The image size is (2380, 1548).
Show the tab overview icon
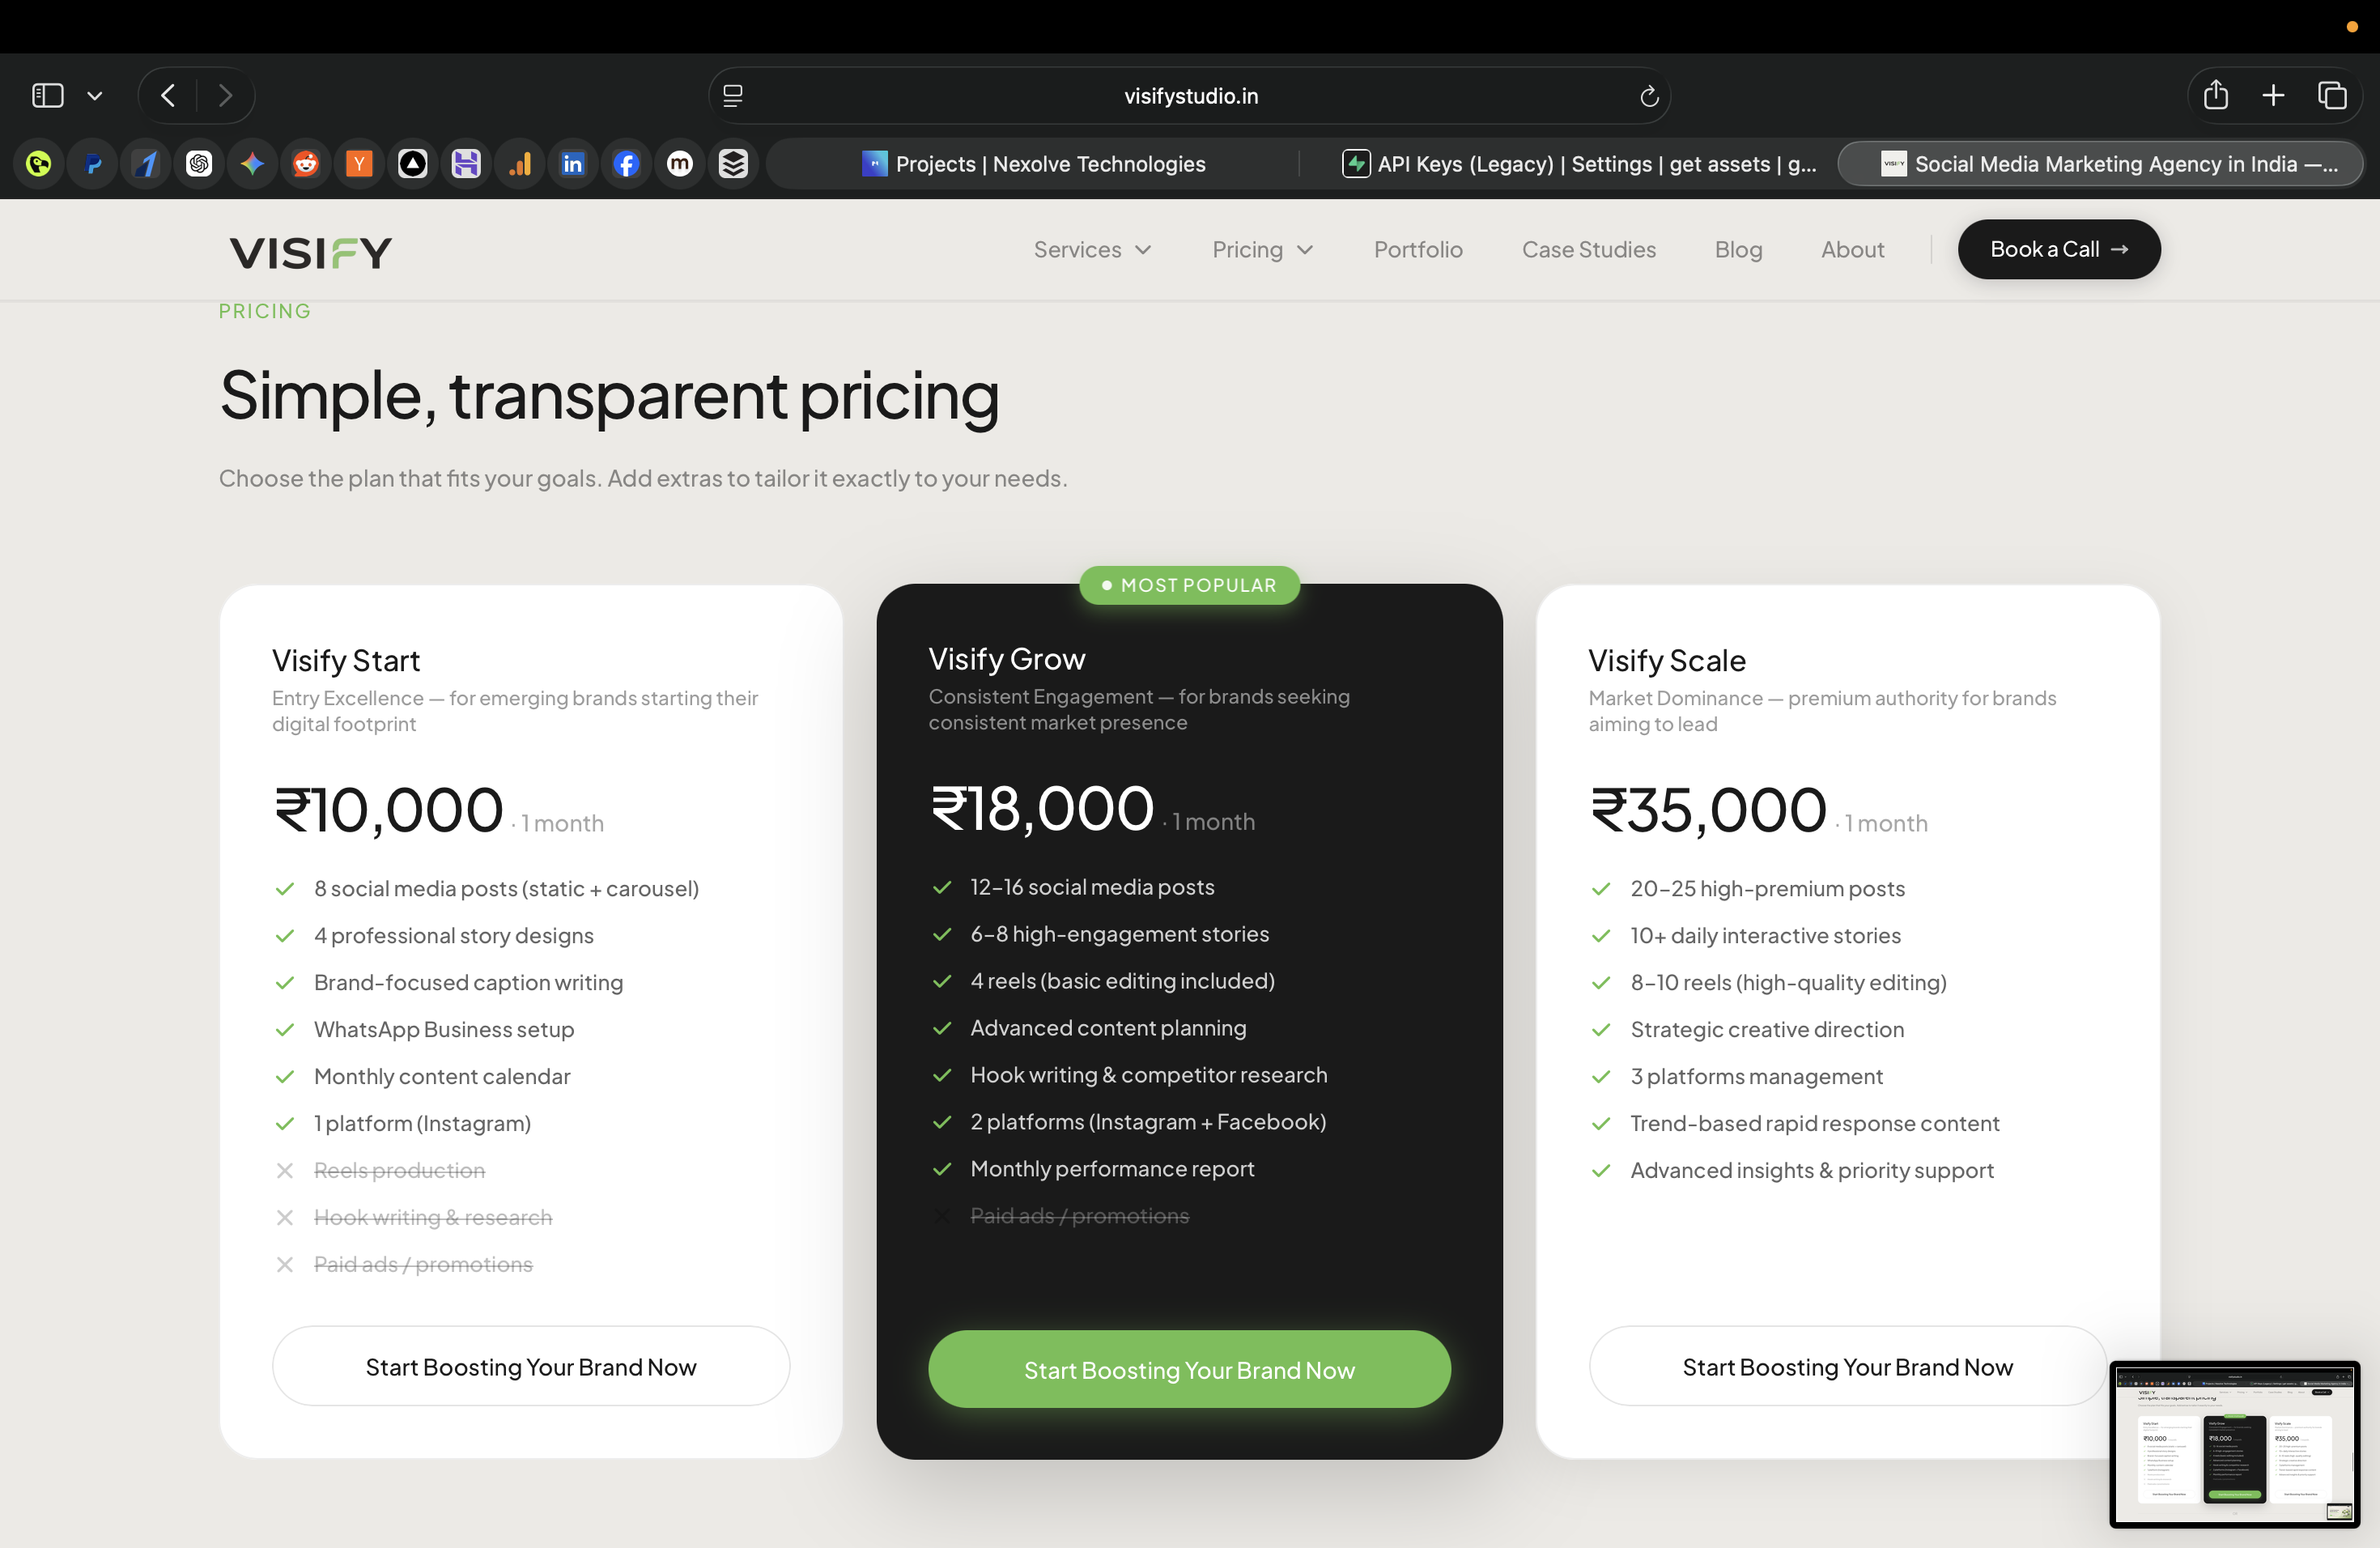pos(2332,96)
